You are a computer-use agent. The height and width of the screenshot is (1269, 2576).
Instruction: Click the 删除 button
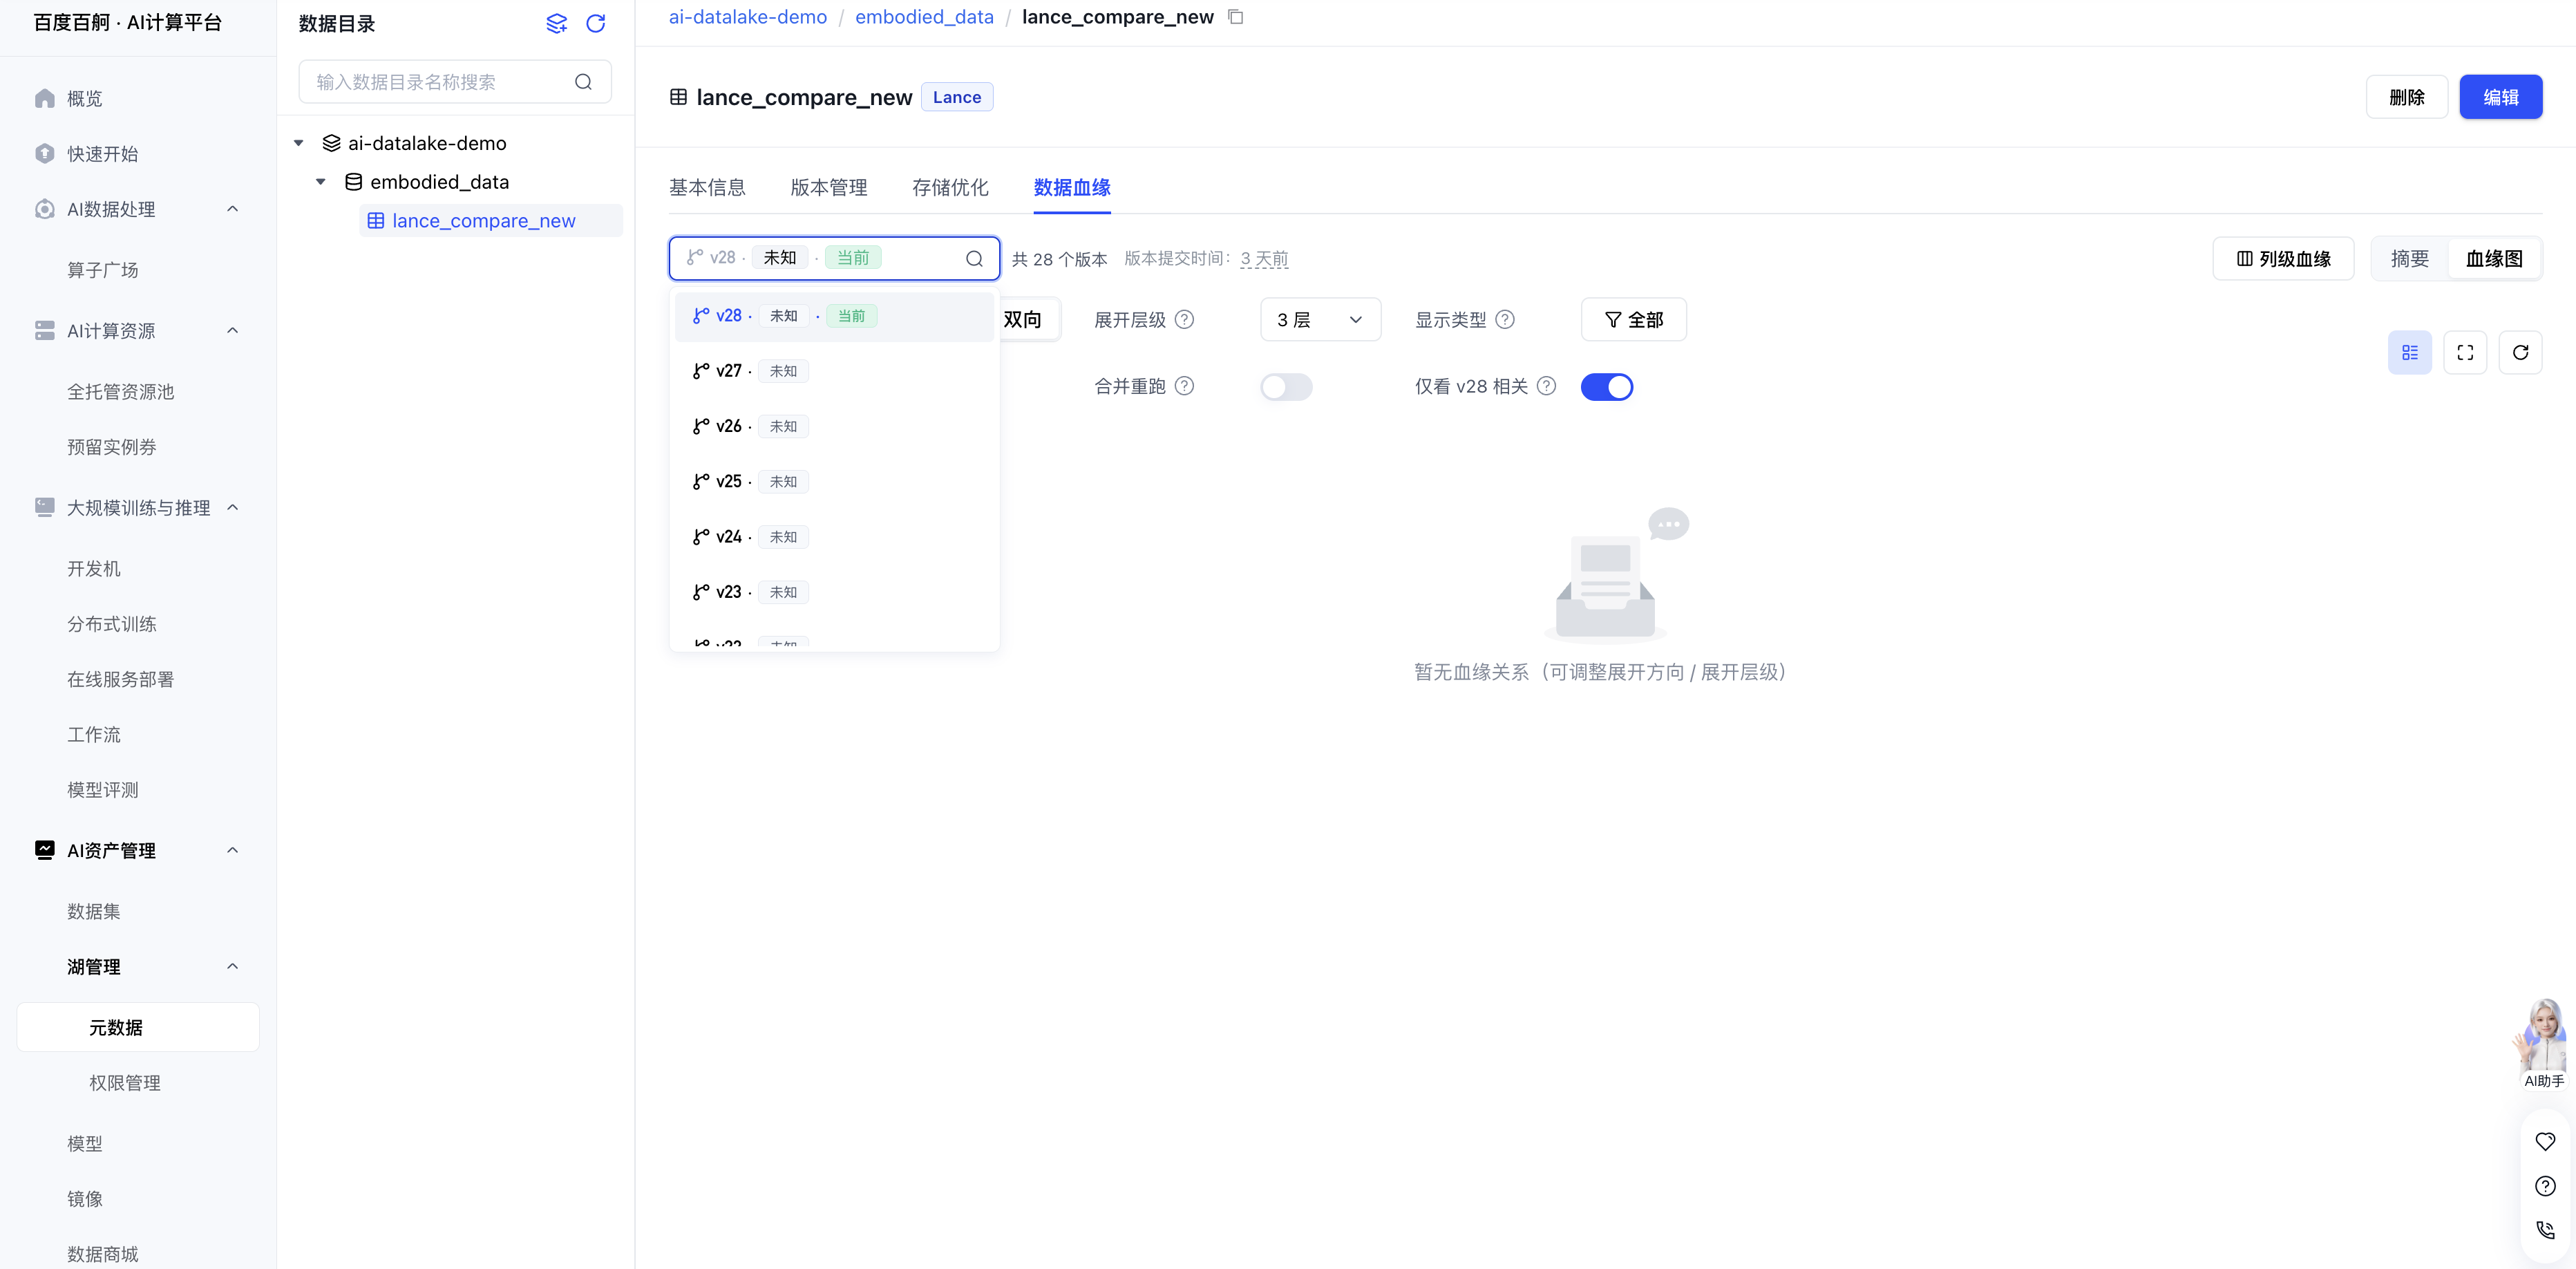click(2406, 97)
